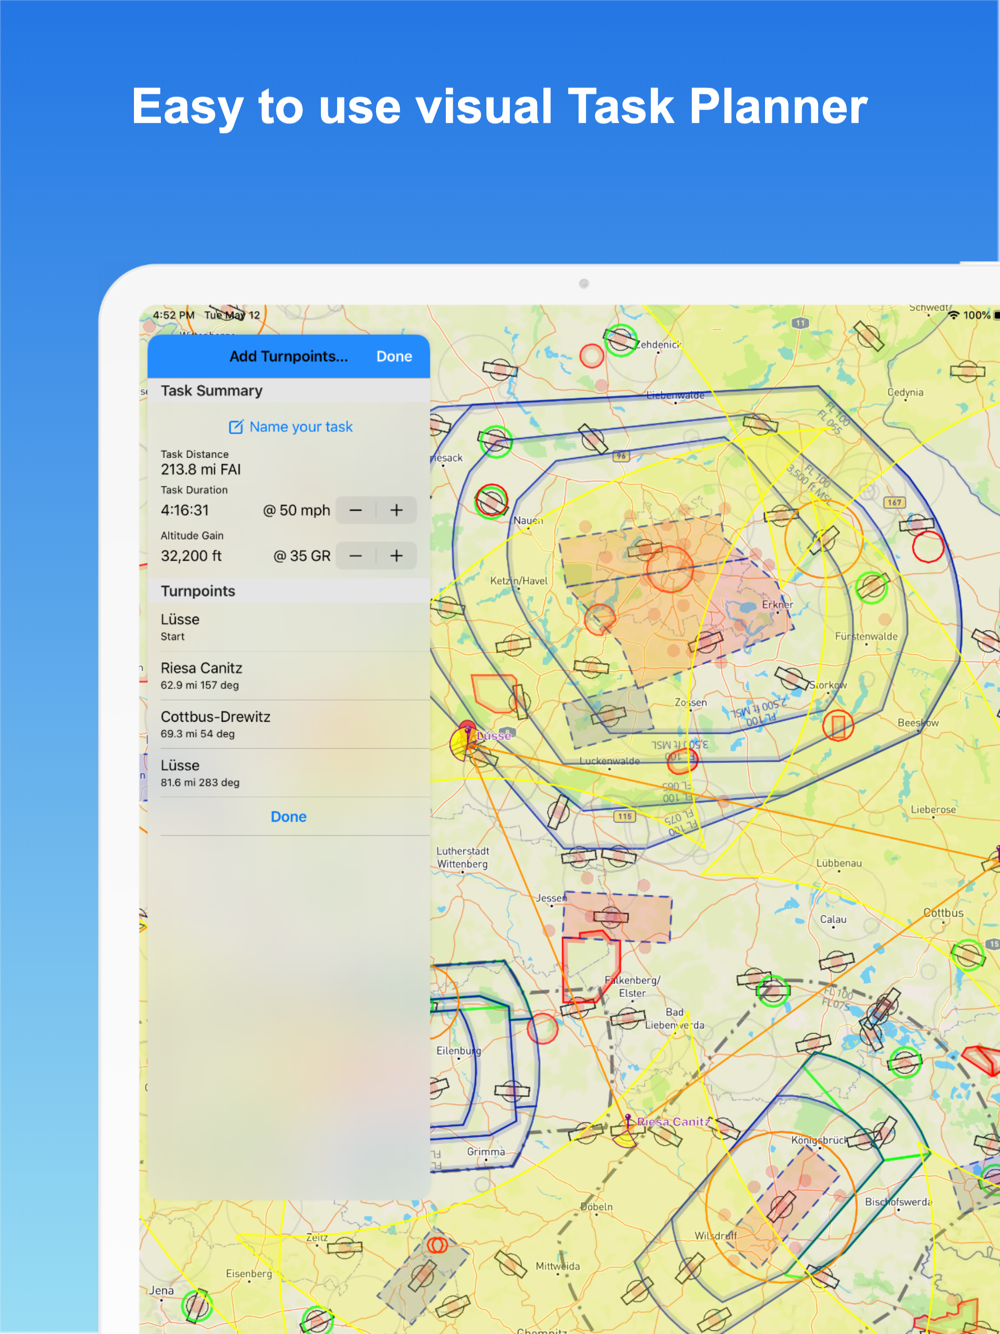Increase task speed with the plus stepper

(396, 510)
